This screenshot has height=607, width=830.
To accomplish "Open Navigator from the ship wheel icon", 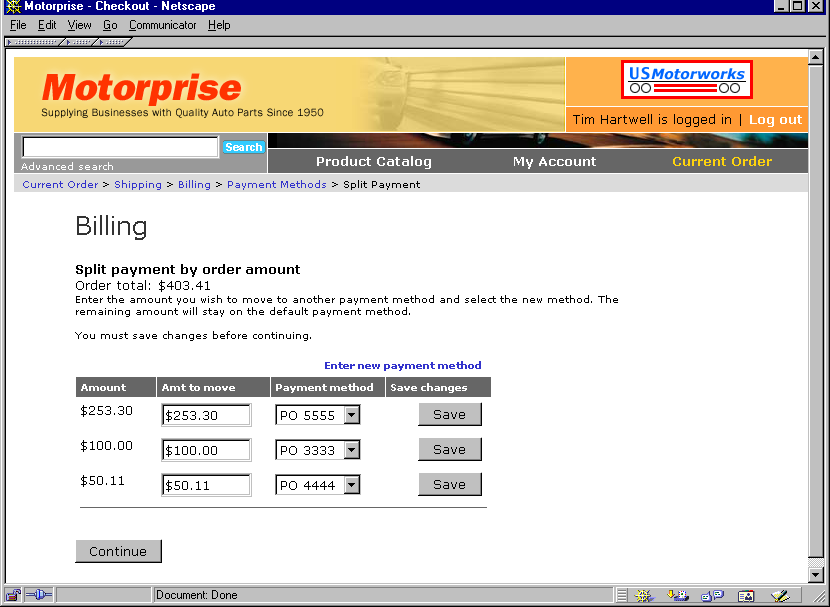I will [x=644, y=596].
